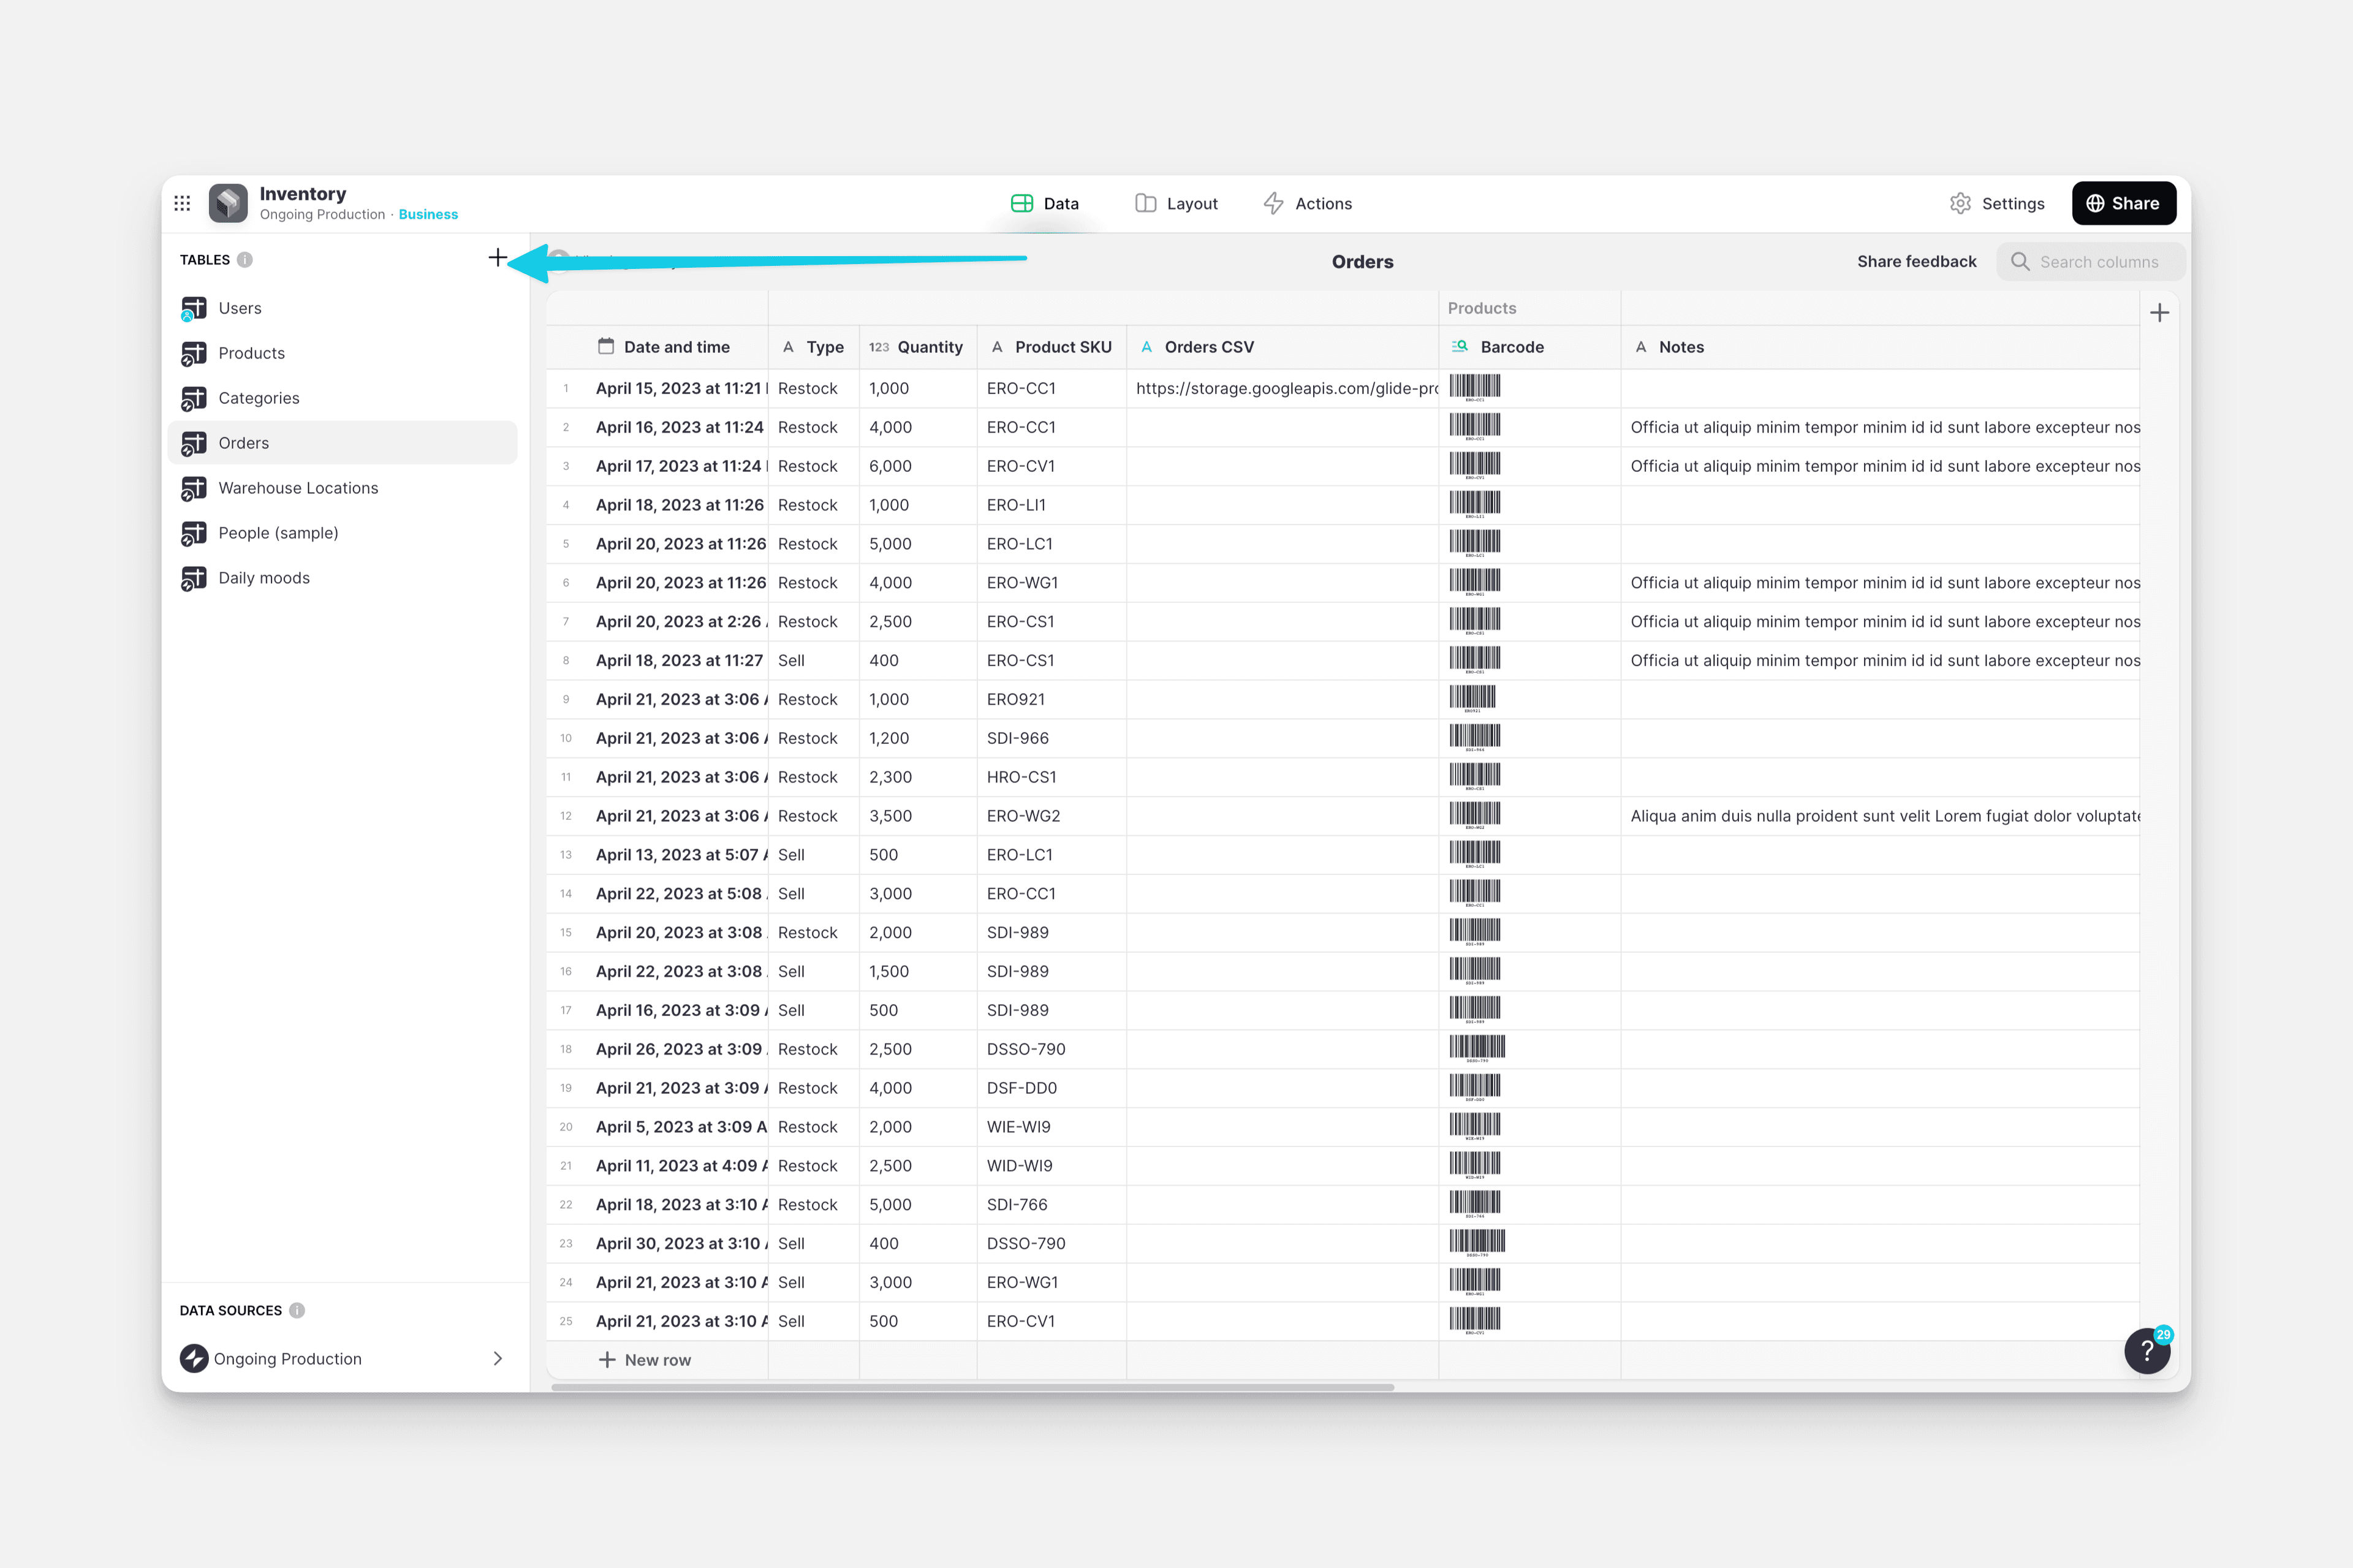Add a New row at table bottom
2353x1568 pixels.
coord(644,1360)
